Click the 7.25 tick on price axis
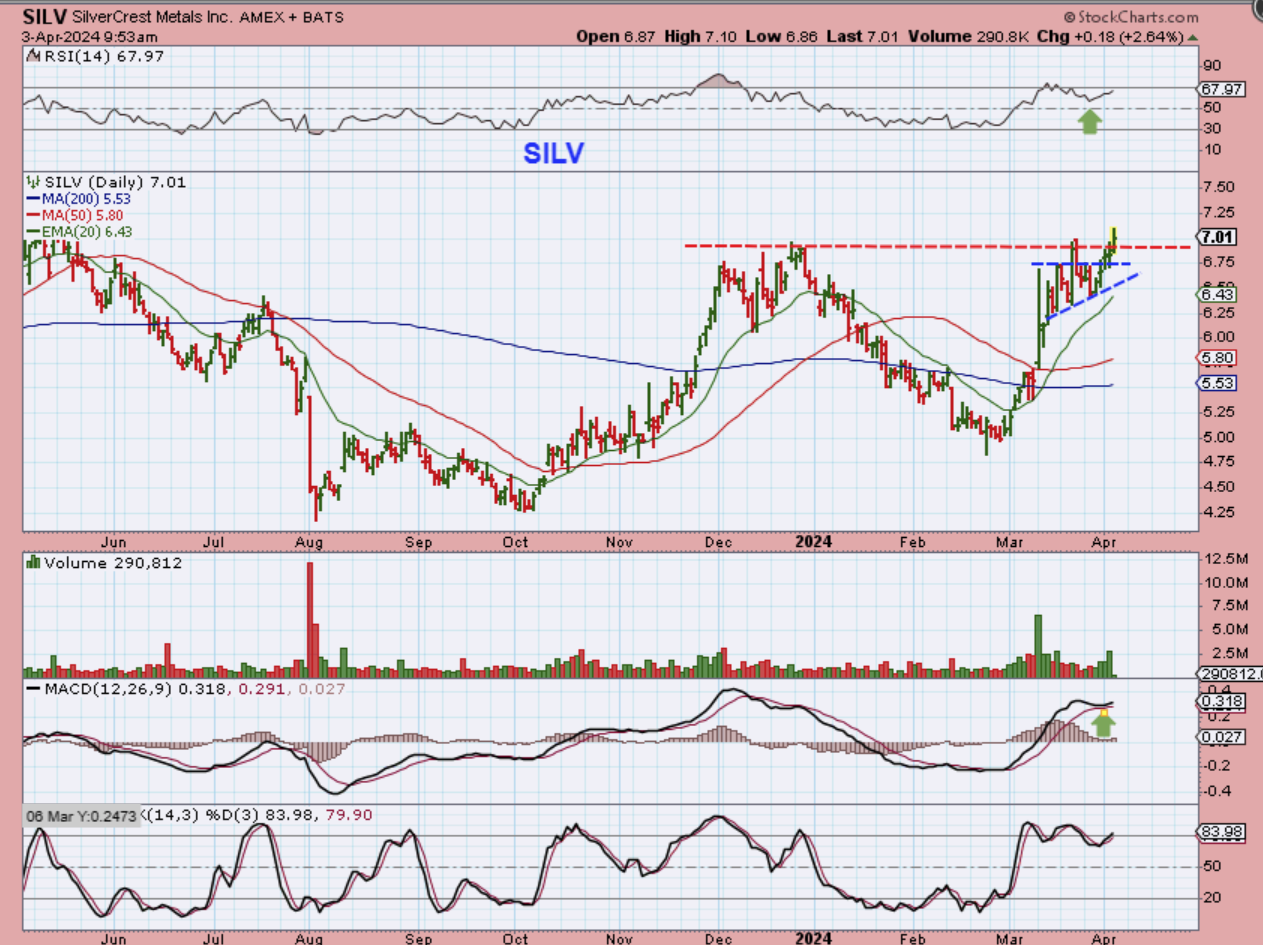 (x=1218, y=213)
